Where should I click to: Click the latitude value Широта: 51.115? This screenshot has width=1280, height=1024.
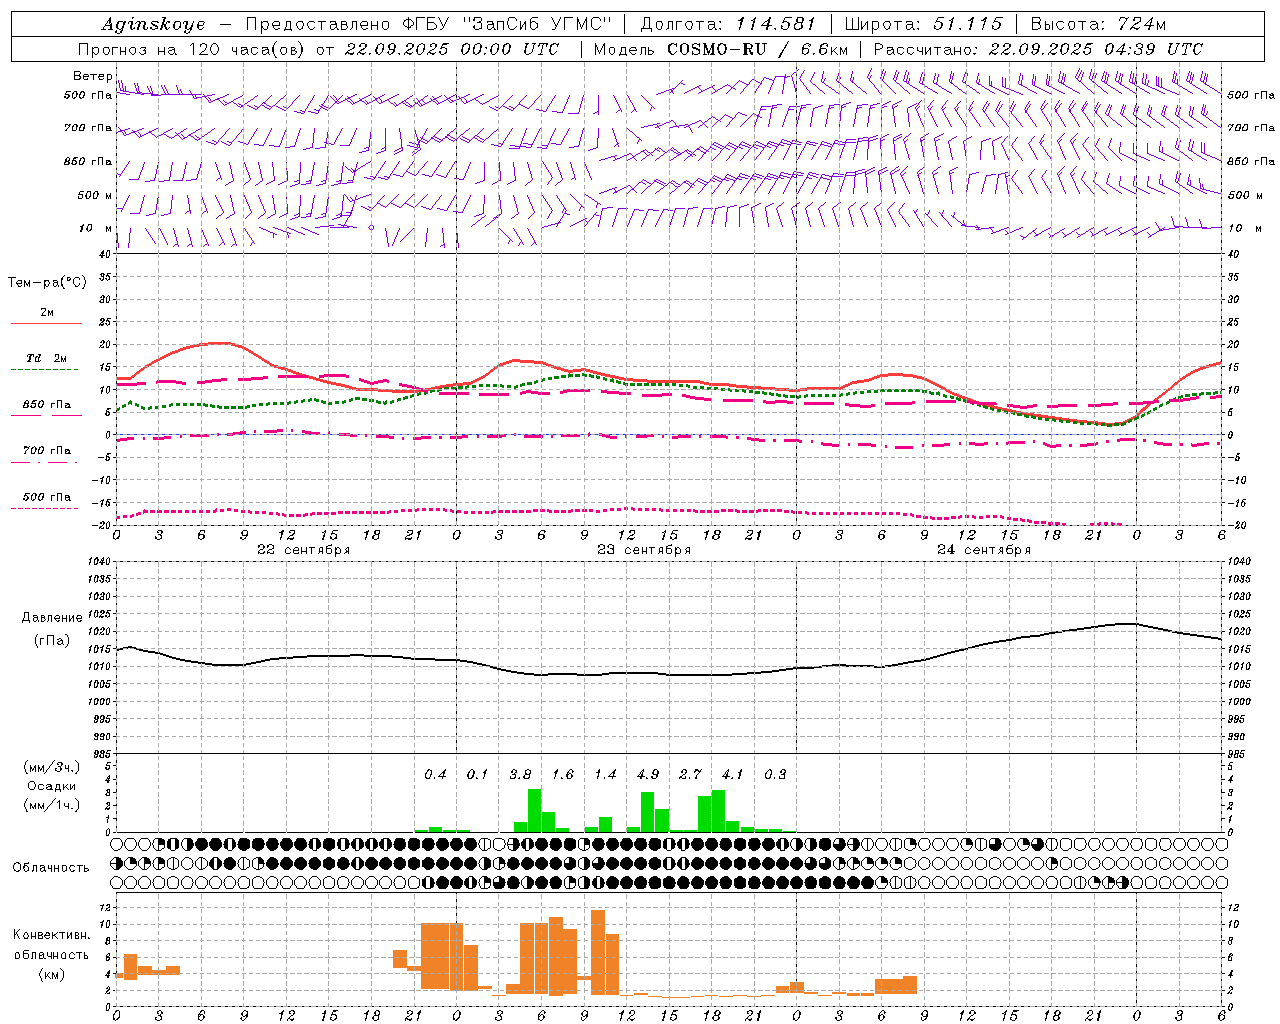(923, 24)
